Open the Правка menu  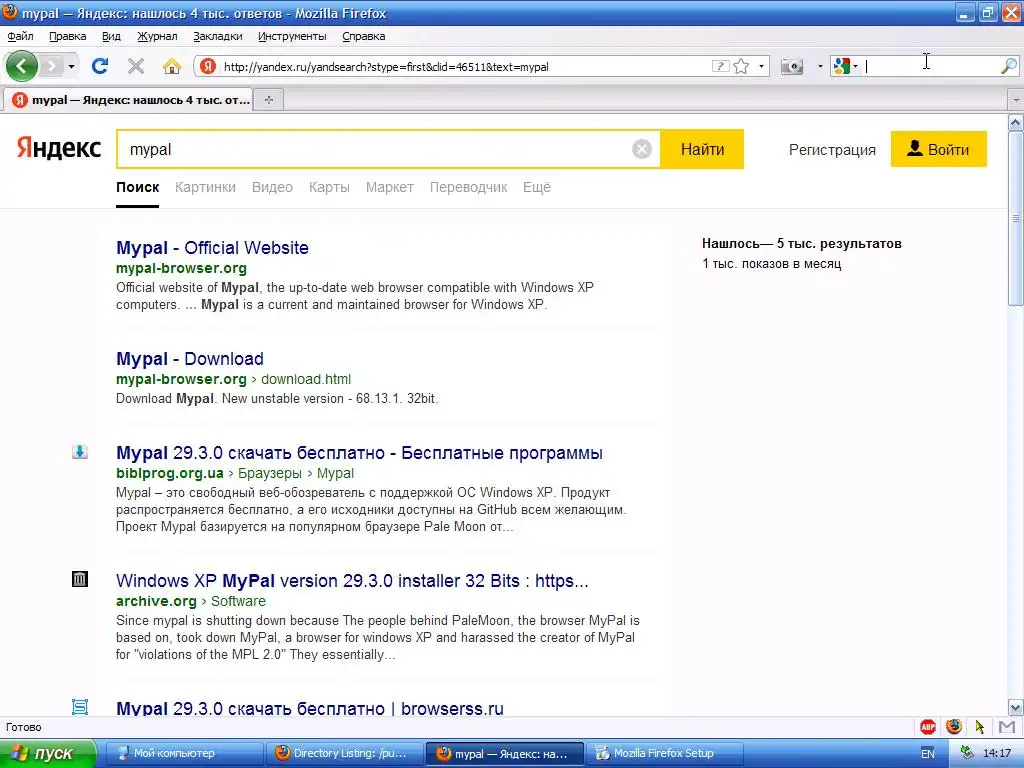click(68, 37)
